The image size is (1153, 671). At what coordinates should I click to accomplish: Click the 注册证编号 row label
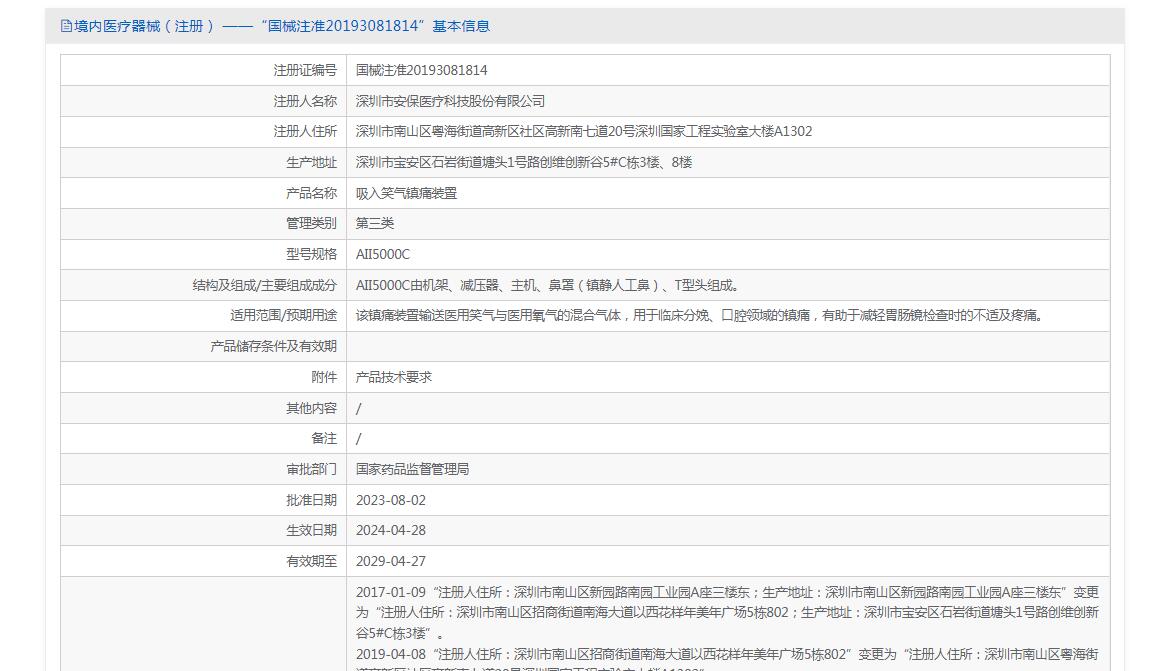pos(305,70)
